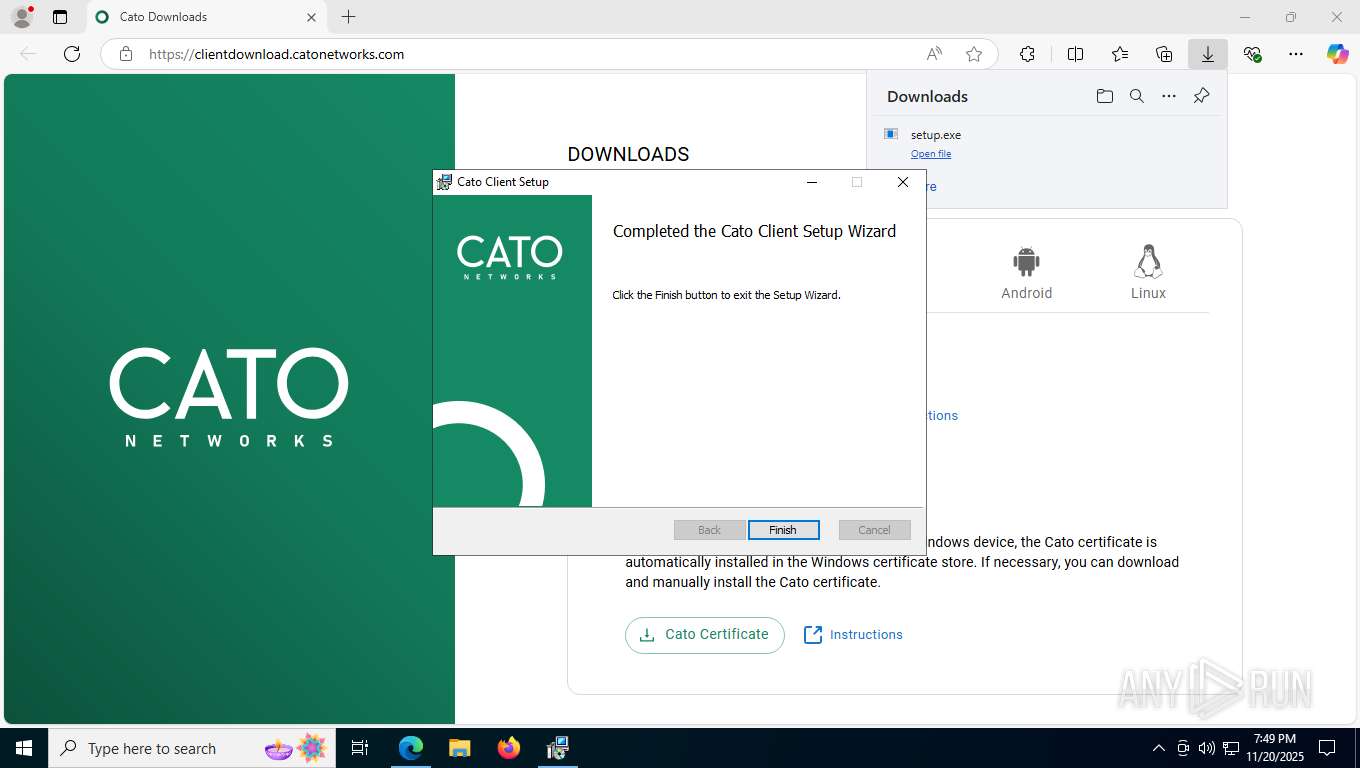Screen dimensions: 1360x768
Task: Select the Linux platform tab
Action: (x=1148, y=272)
